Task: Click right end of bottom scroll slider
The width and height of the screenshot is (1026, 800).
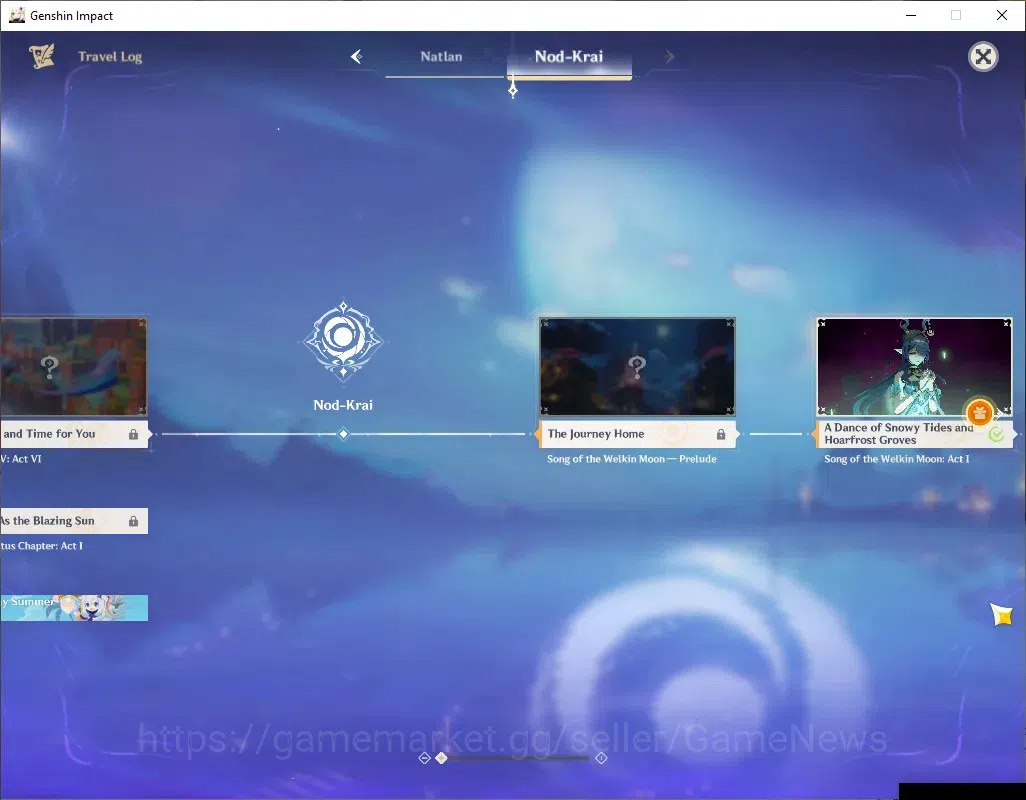Action: point(601,758)
